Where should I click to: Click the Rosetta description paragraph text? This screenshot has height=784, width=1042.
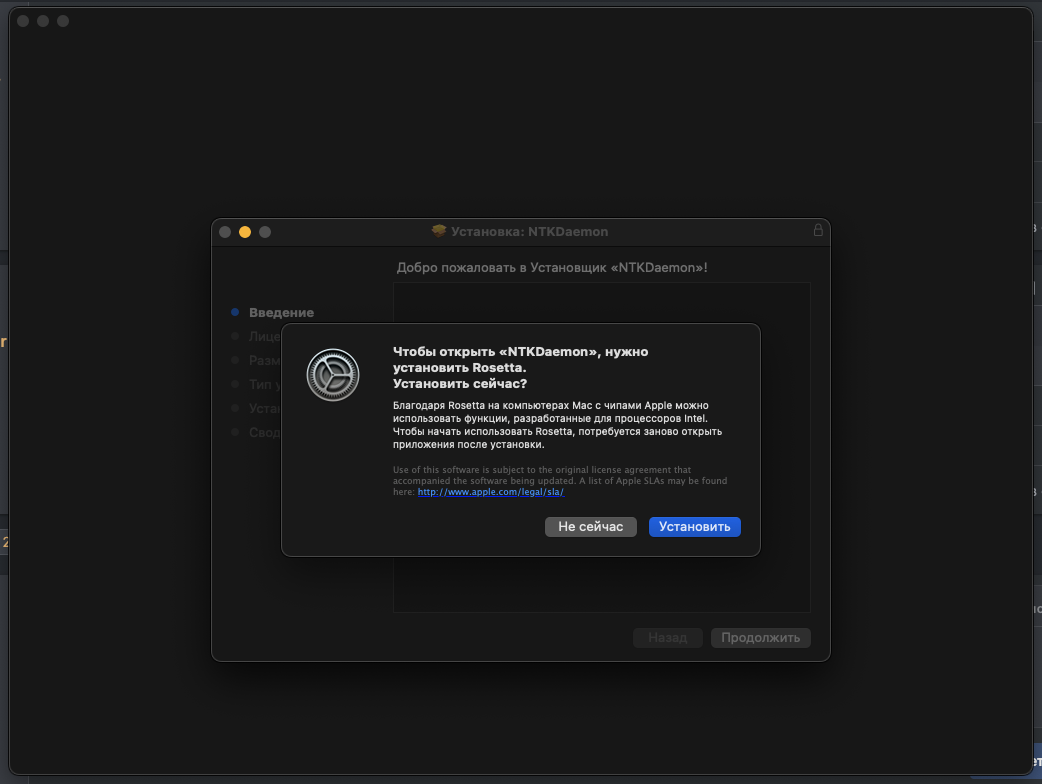[x=557, y=425]
